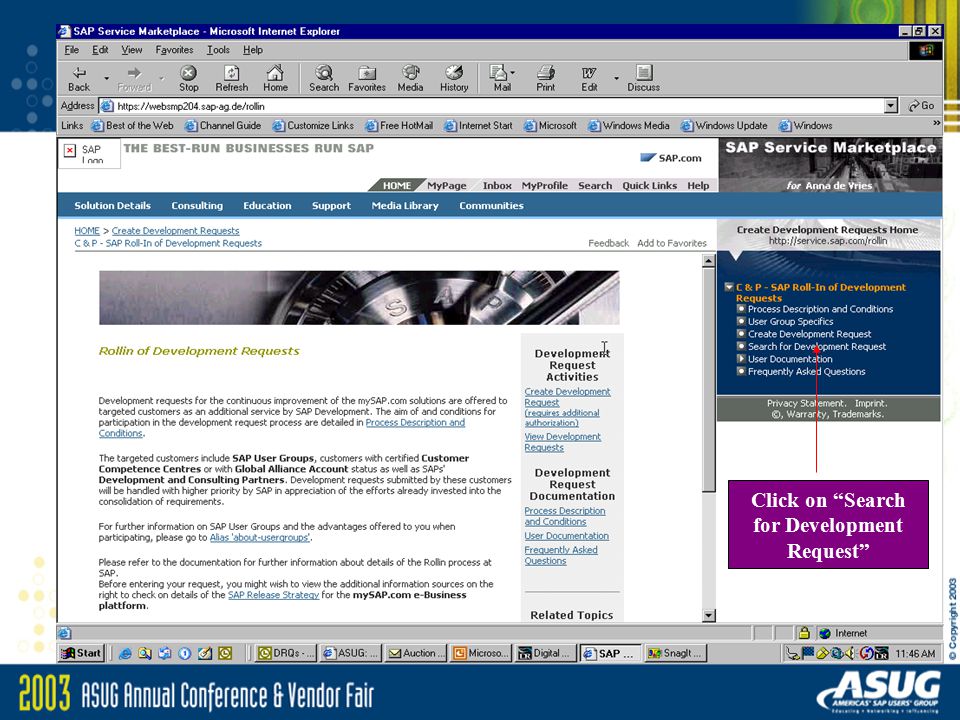Open the MyProfile tab

point(544,186)
